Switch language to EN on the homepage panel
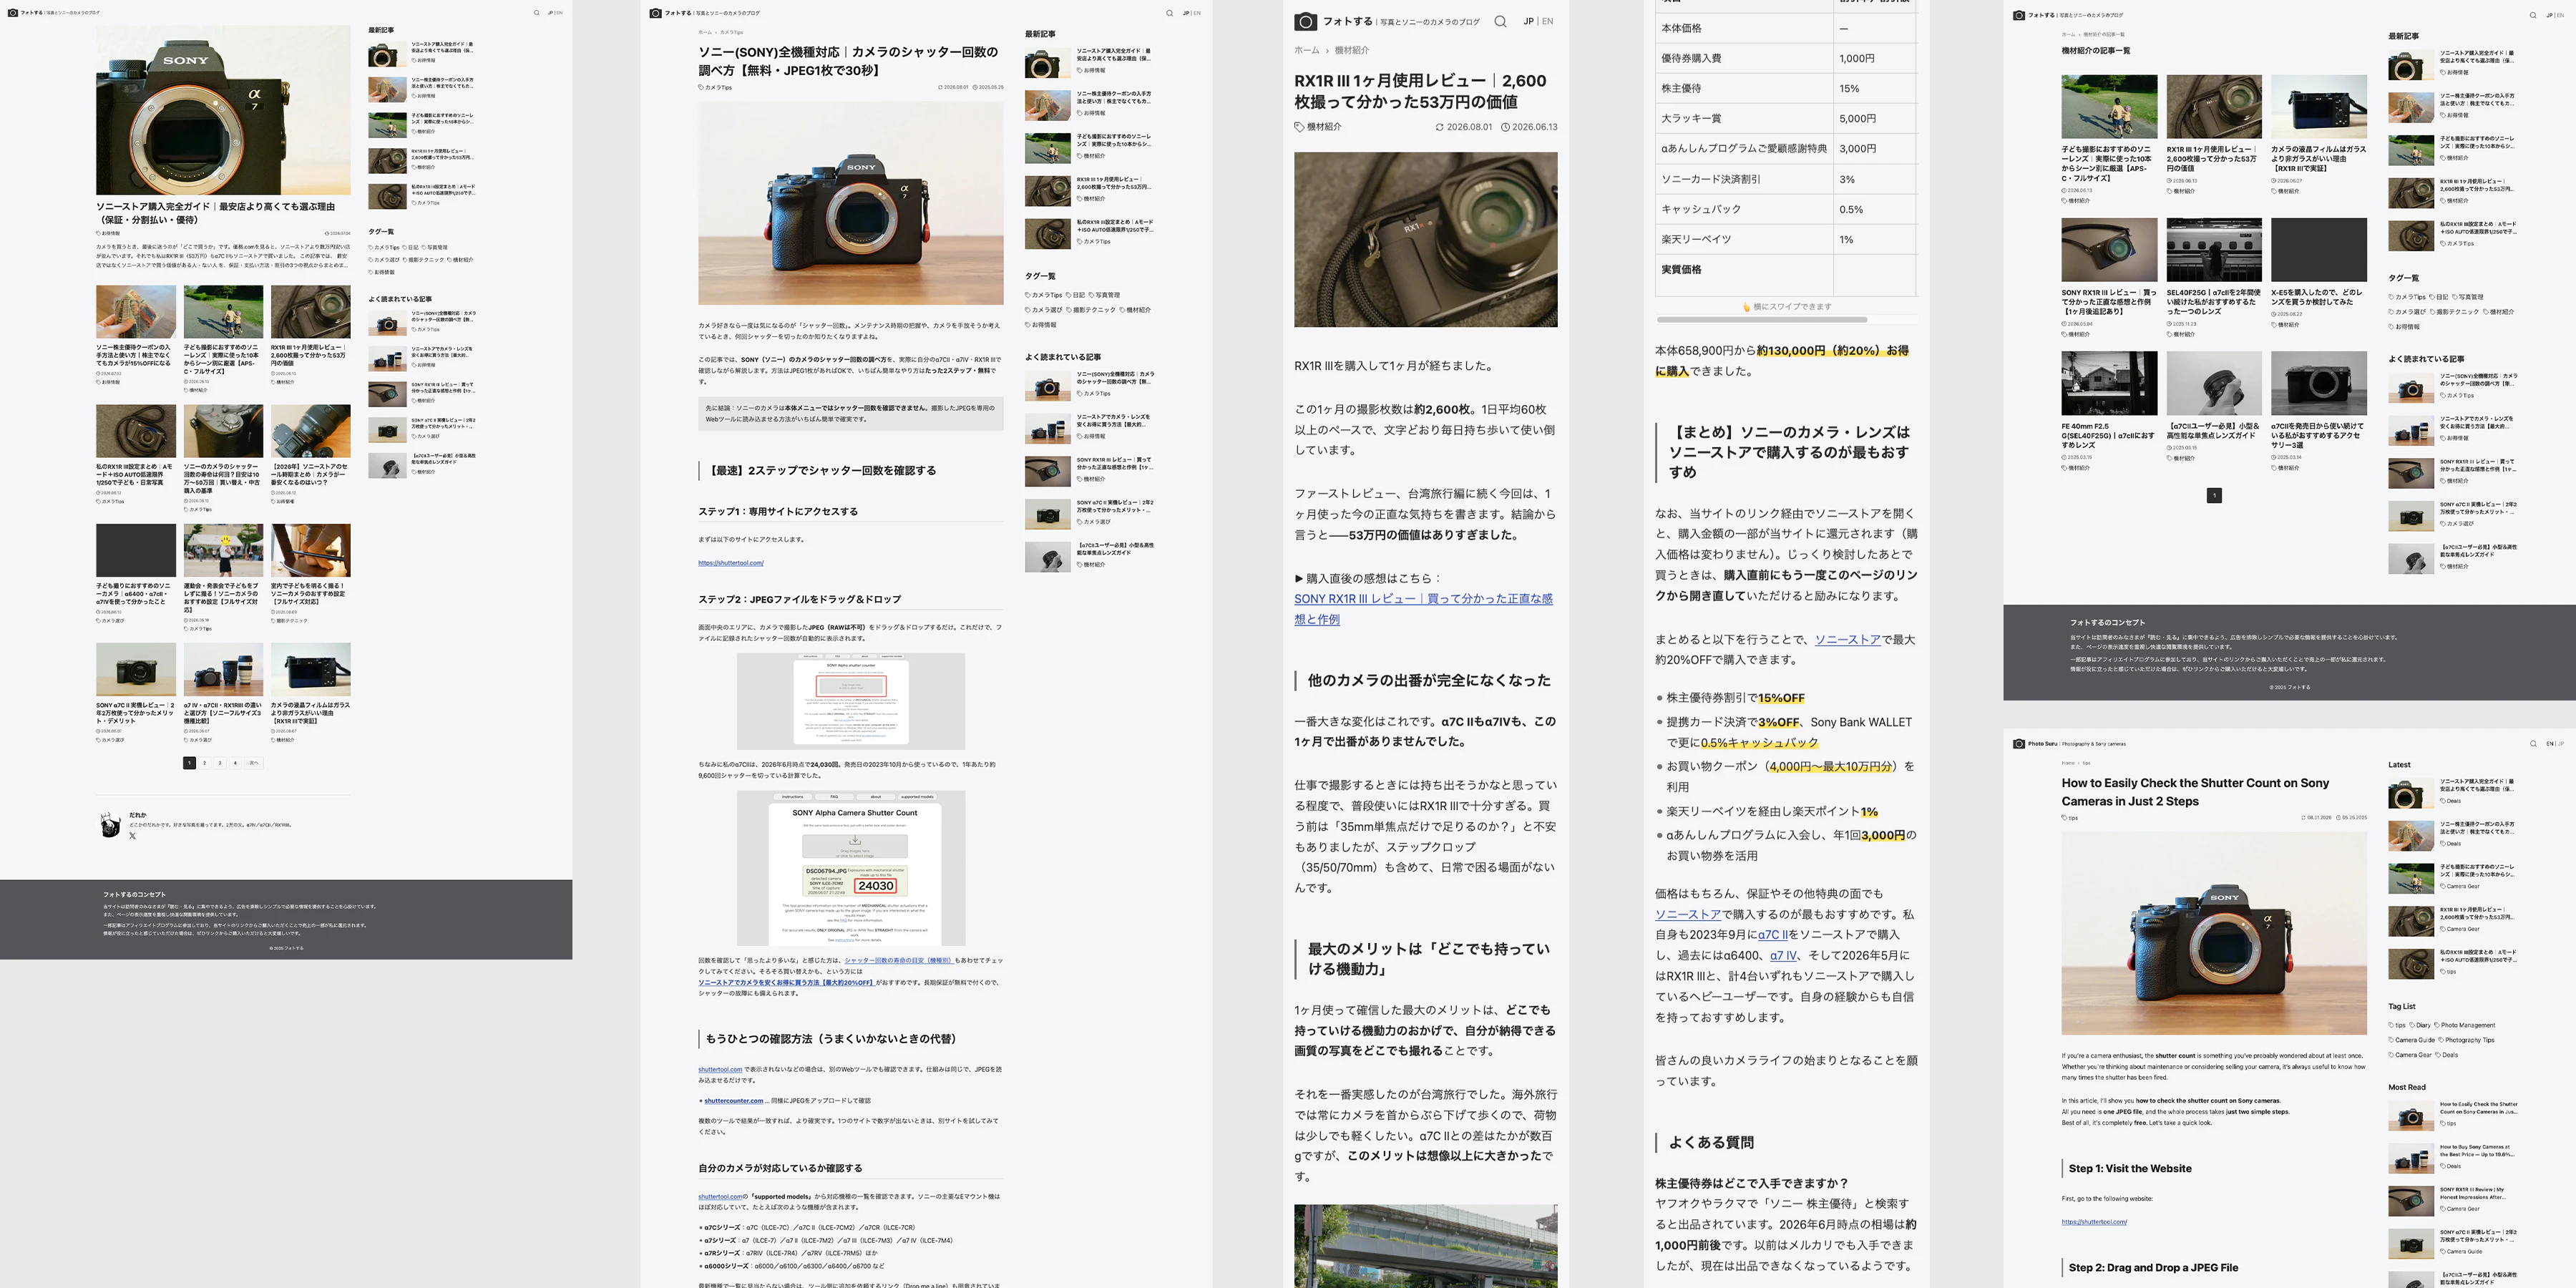Screen dimensions: 2576x1288 point(559,13)
